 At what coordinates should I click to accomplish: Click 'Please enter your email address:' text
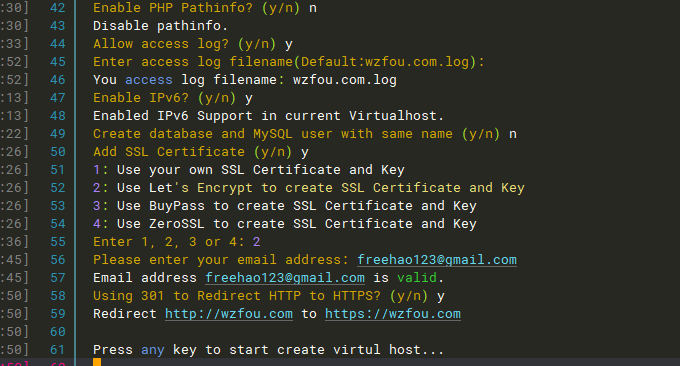(x=221, y=260)
